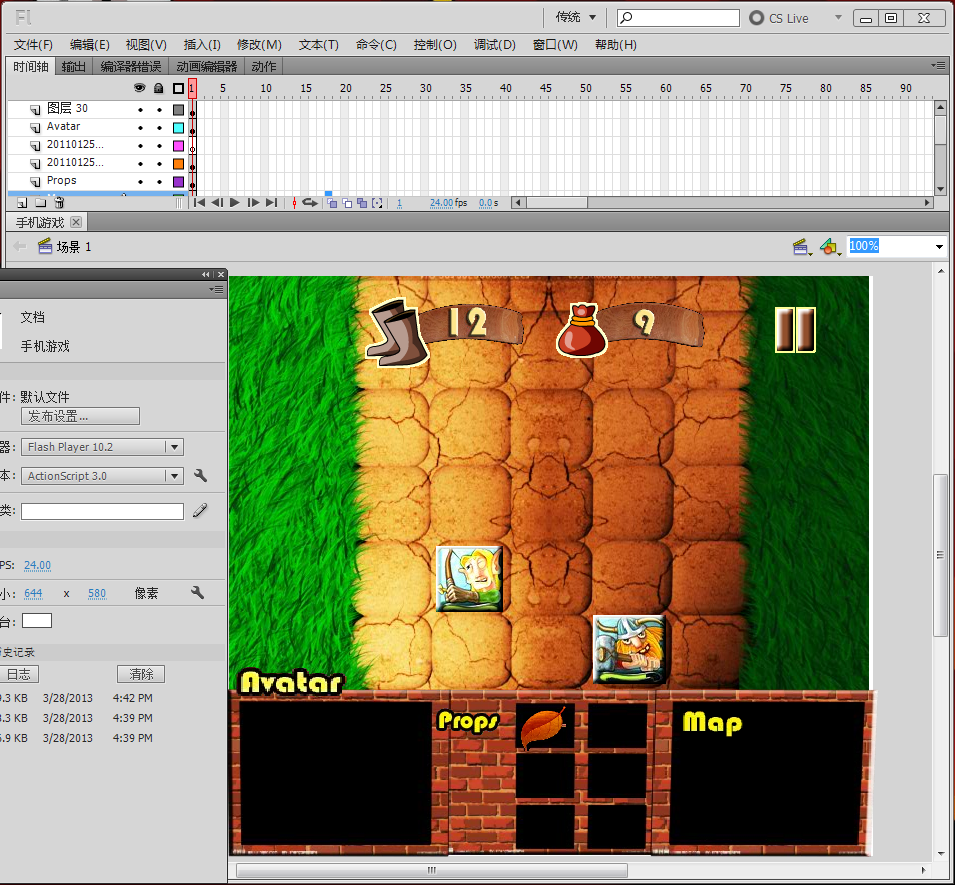Click the new layer icon below layers
The width and height of the screenshot is (955, 885).
pyautogui.click(x=22, y=203)
